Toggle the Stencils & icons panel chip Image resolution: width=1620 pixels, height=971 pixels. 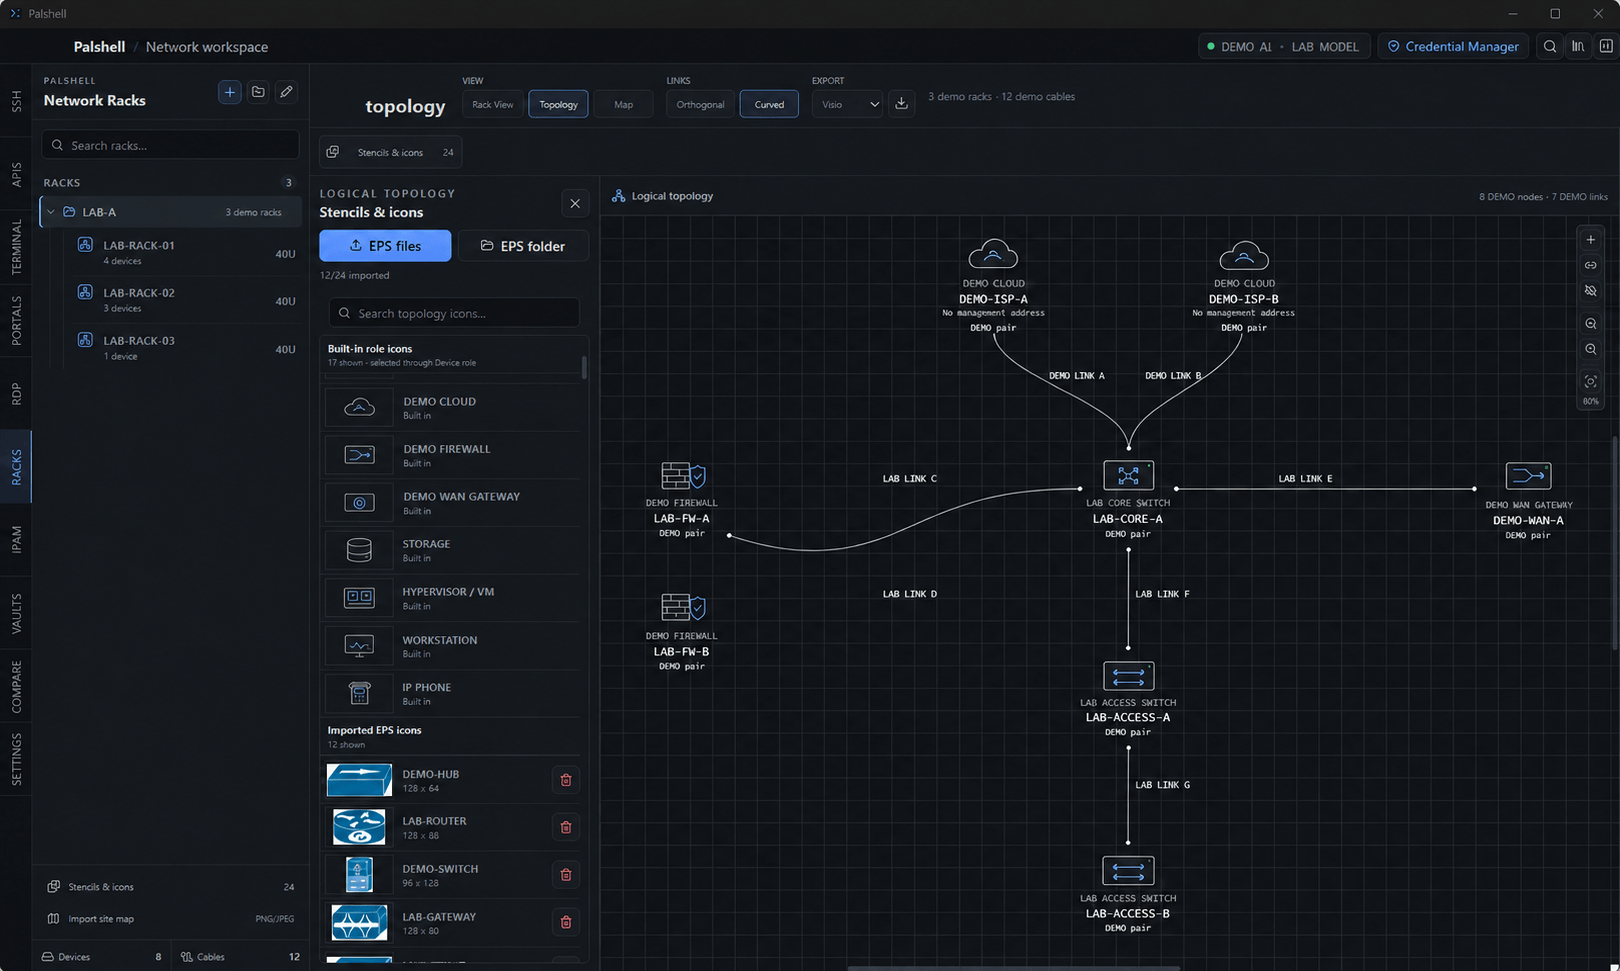click(x=391, y=152)
